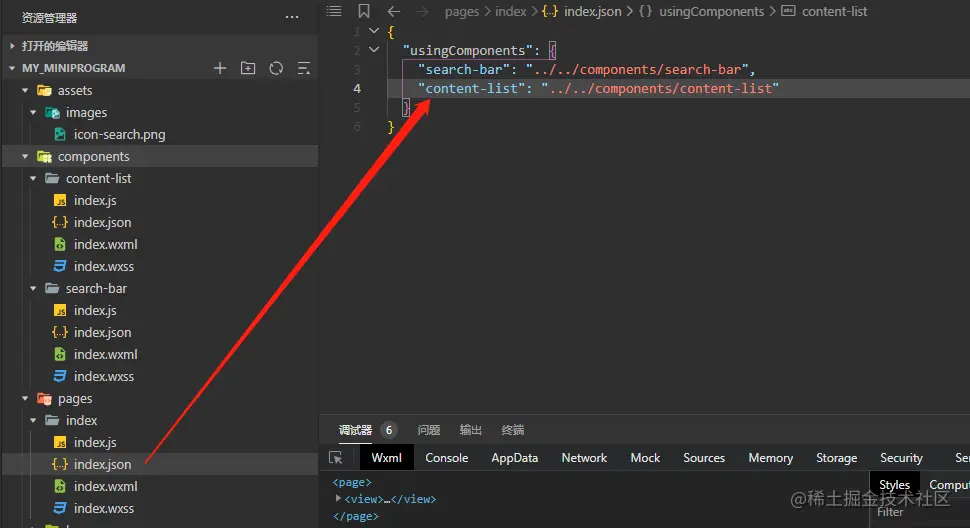Open the Network debugger tab
Viewport: 970px width, 528px height.
click(584, 458)
